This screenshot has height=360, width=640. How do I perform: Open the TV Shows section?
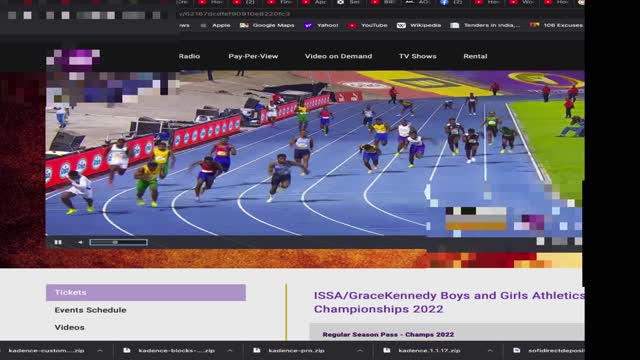(418, 56)
